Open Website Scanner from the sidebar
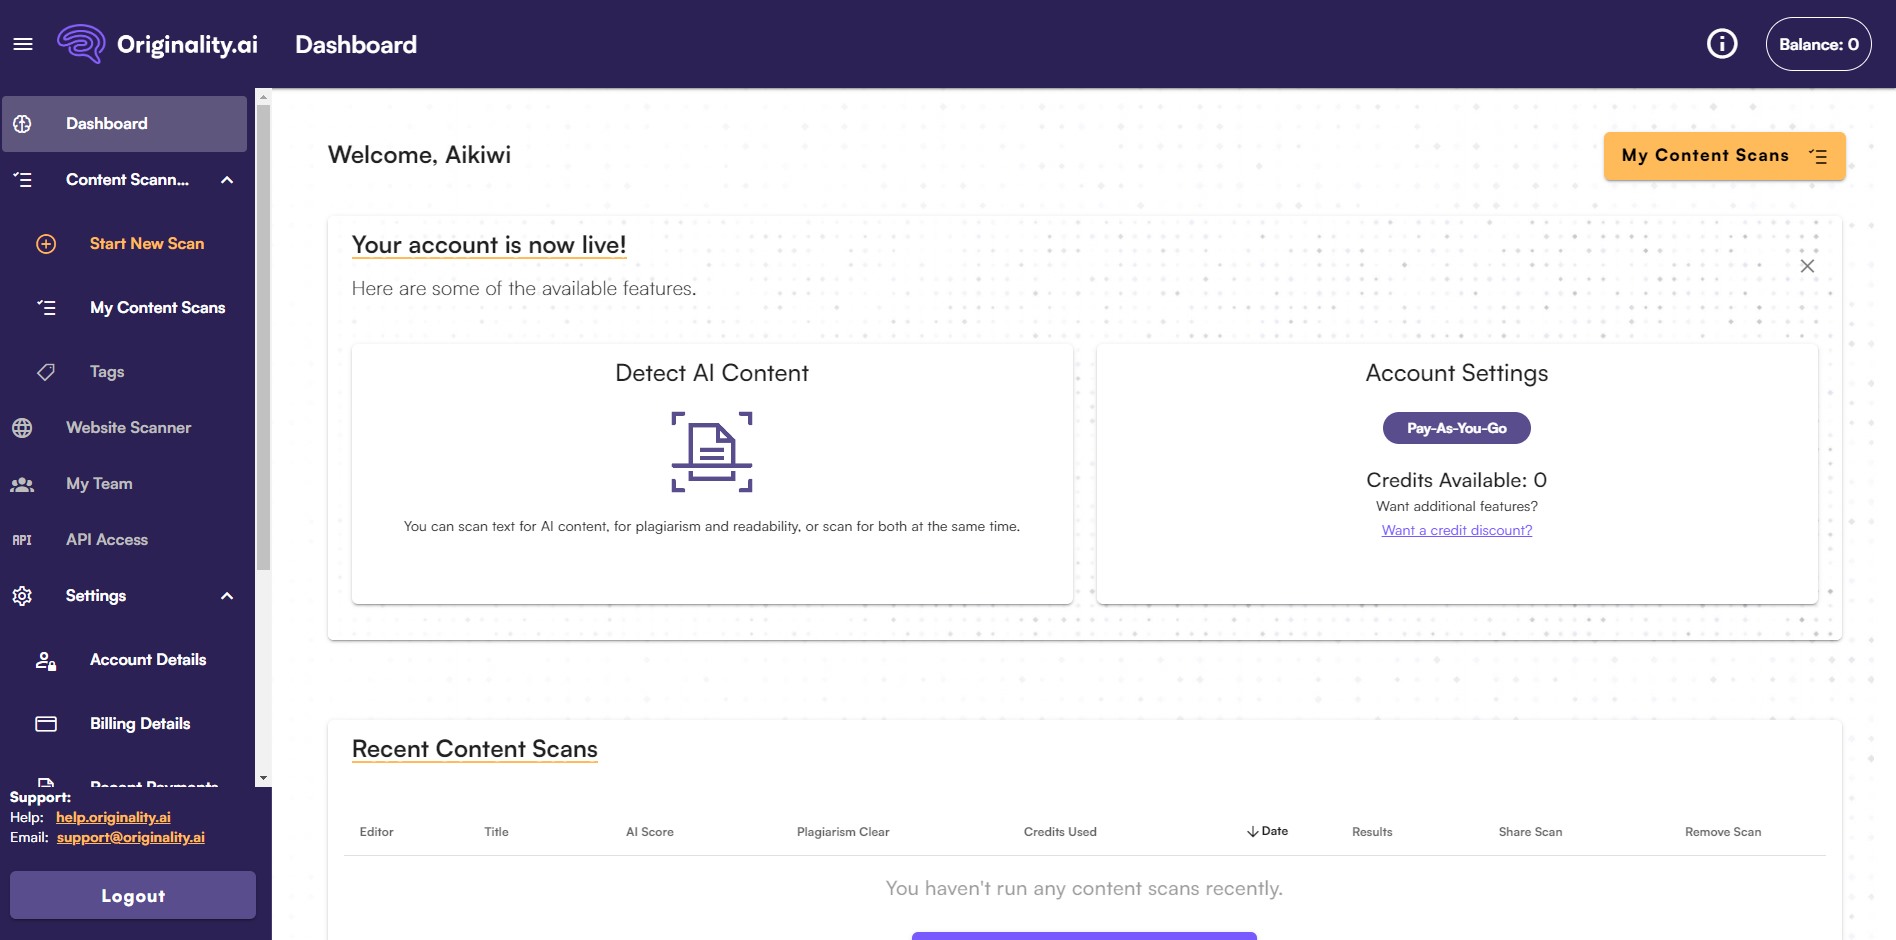 [x=128, y=428]
